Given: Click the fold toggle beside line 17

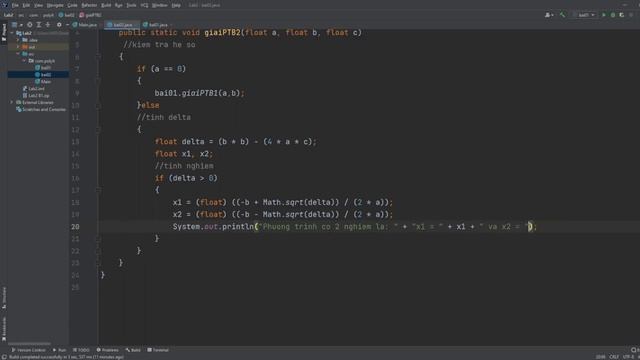Looking at the screenshot, I should pos(98,190).
